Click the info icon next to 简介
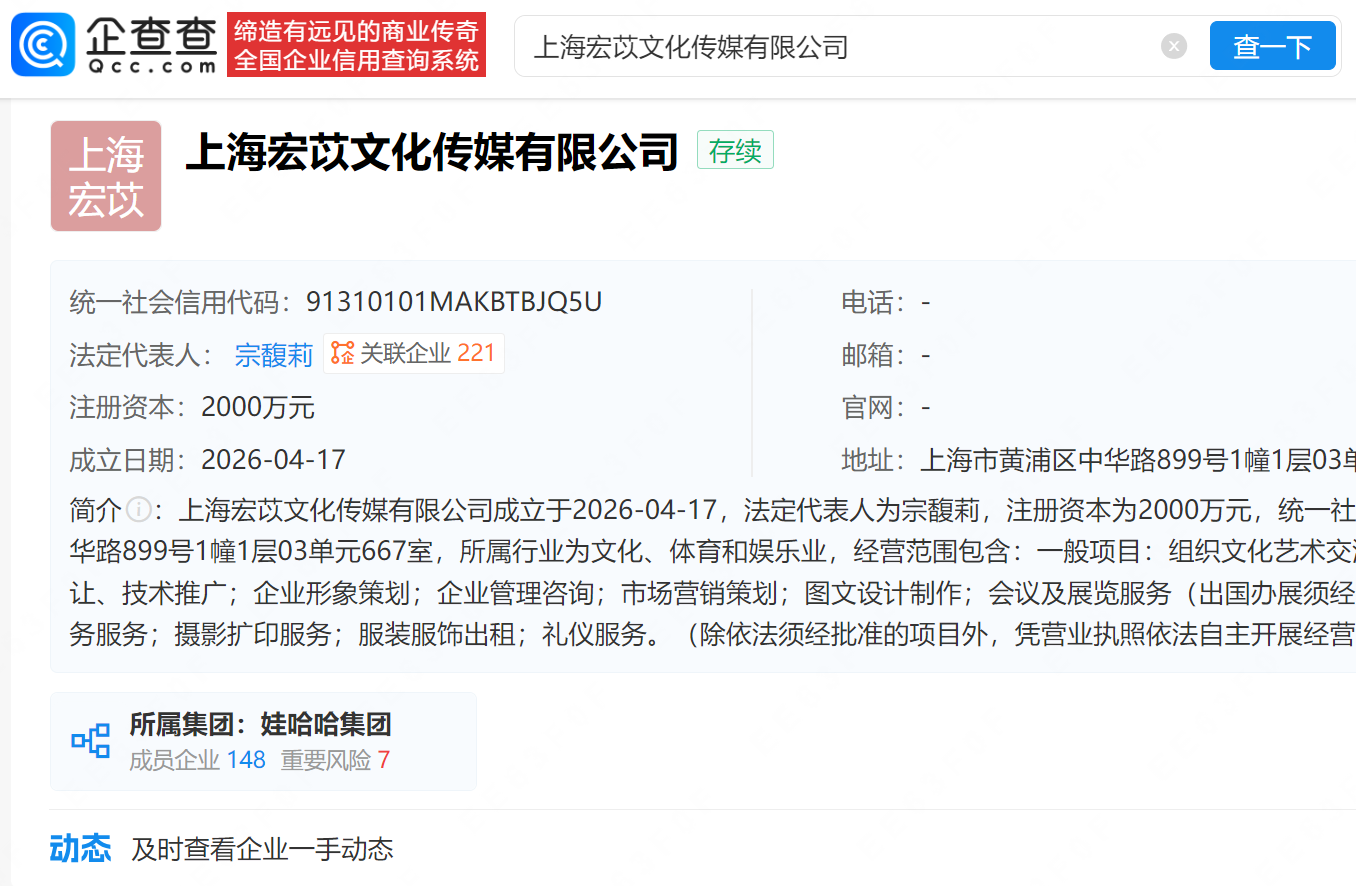 (139, 510)
